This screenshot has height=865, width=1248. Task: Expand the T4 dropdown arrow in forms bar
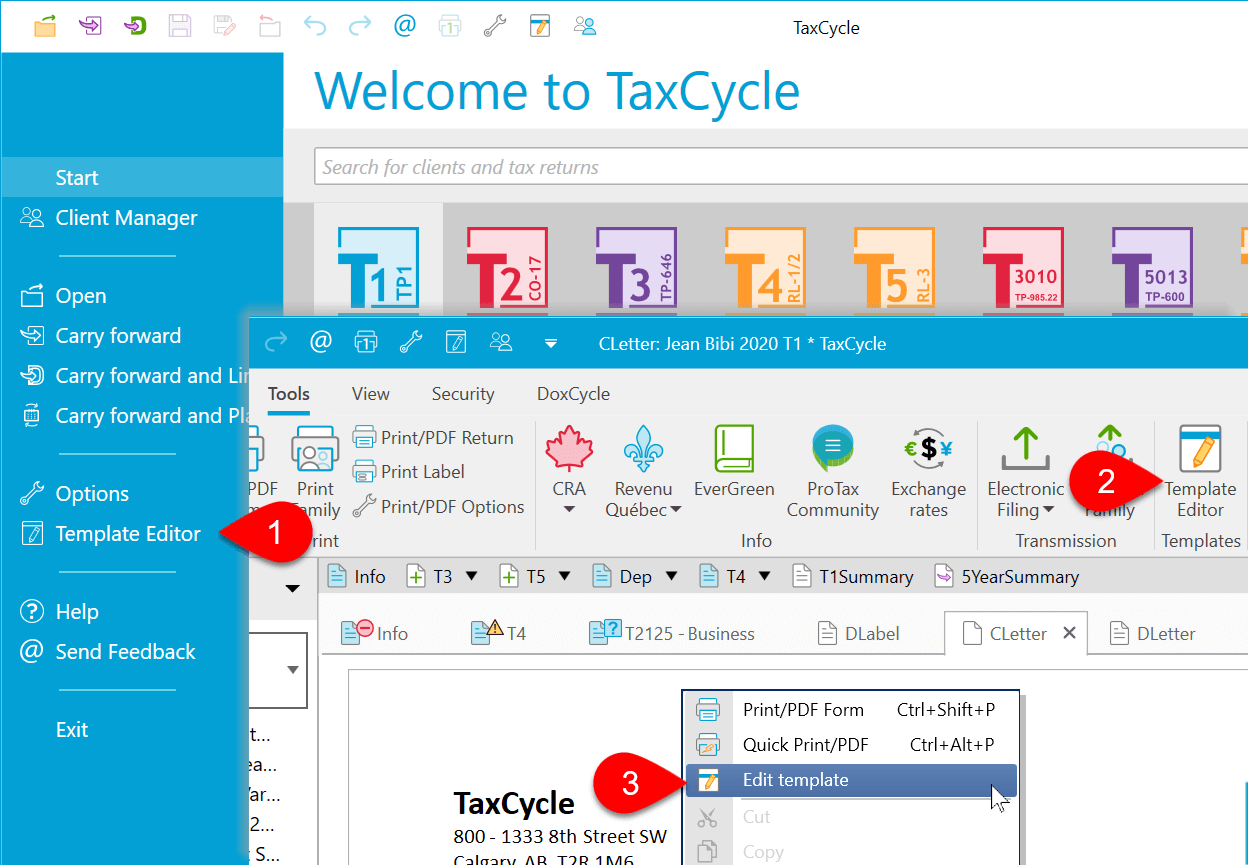pyautogui.click(x=765, y=576)
